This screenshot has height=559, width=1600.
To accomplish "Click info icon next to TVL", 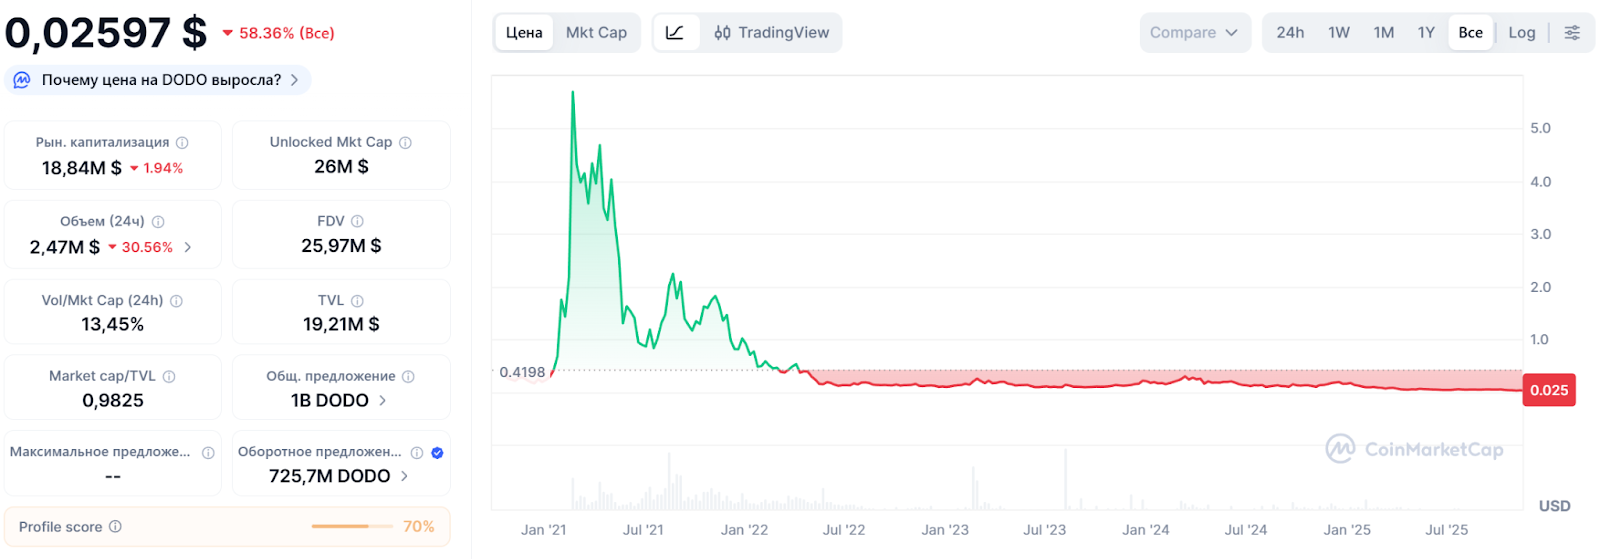I will tap(358, 301).
